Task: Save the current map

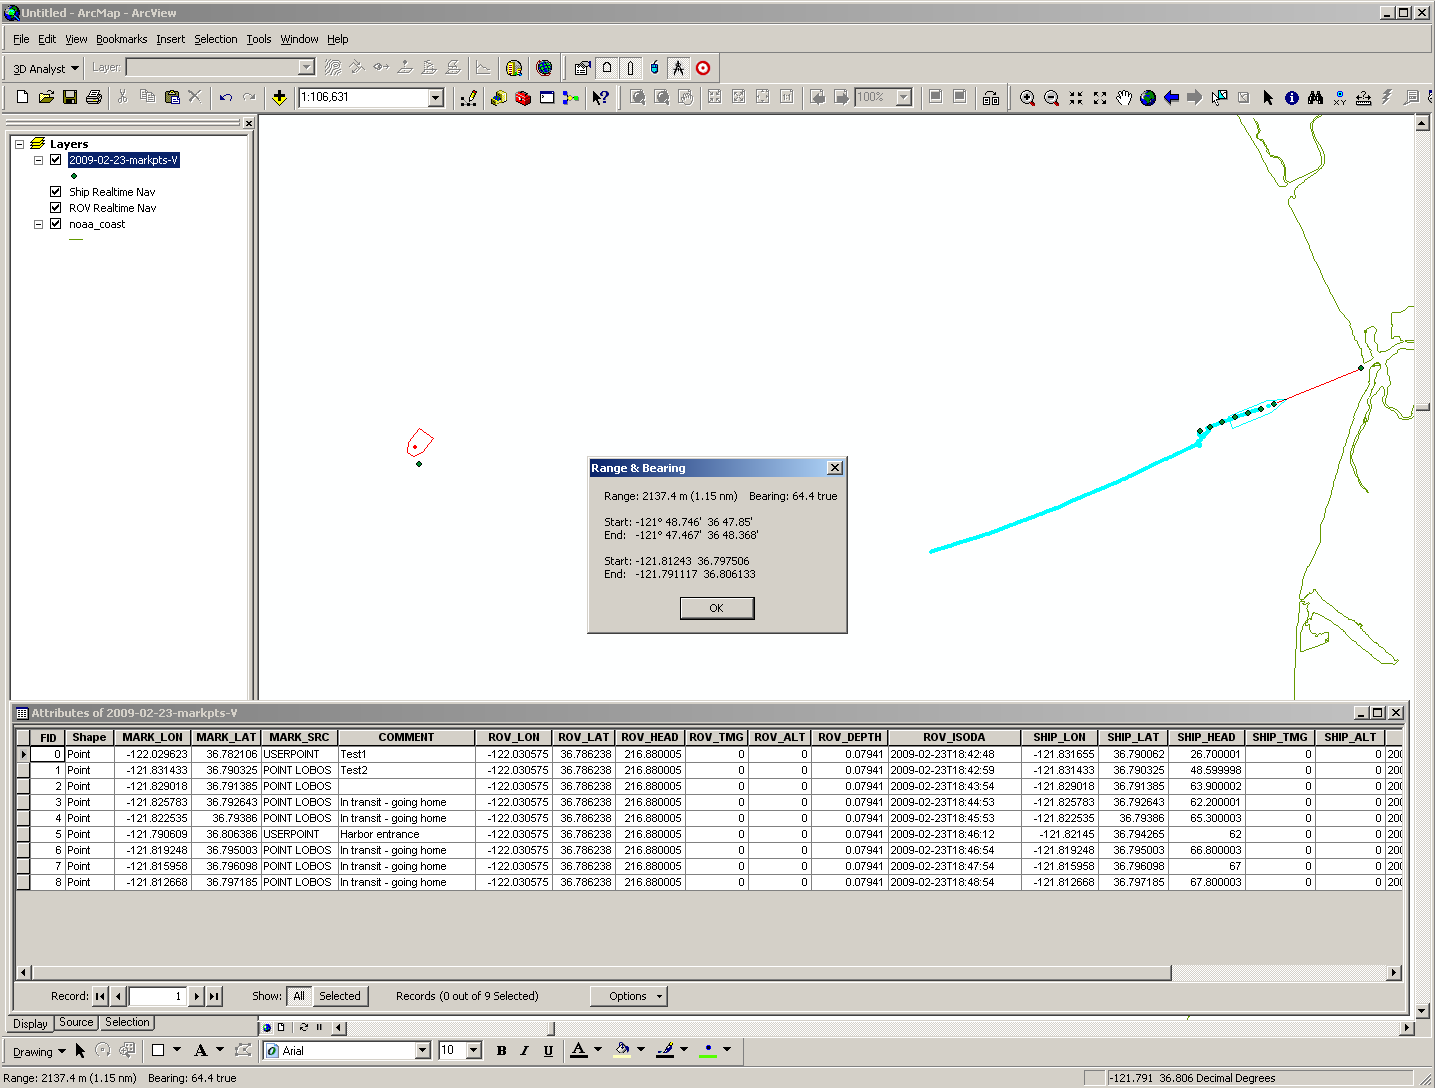Action: (70, 97)
